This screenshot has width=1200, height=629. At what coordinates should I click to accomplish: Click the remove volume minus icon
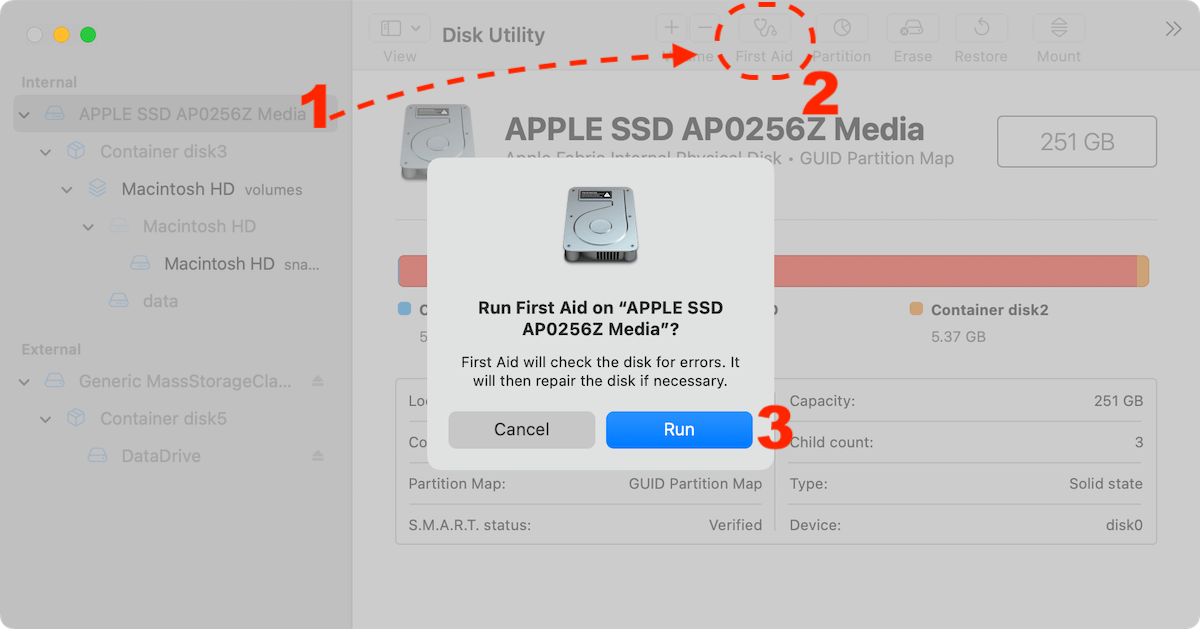[706, 27]
